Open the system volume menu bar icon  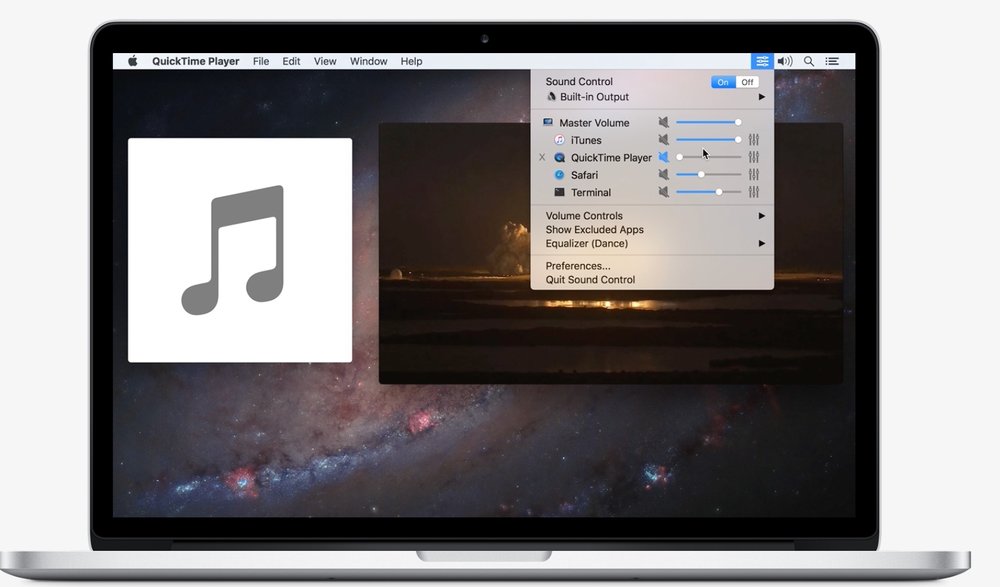[785, 61]
